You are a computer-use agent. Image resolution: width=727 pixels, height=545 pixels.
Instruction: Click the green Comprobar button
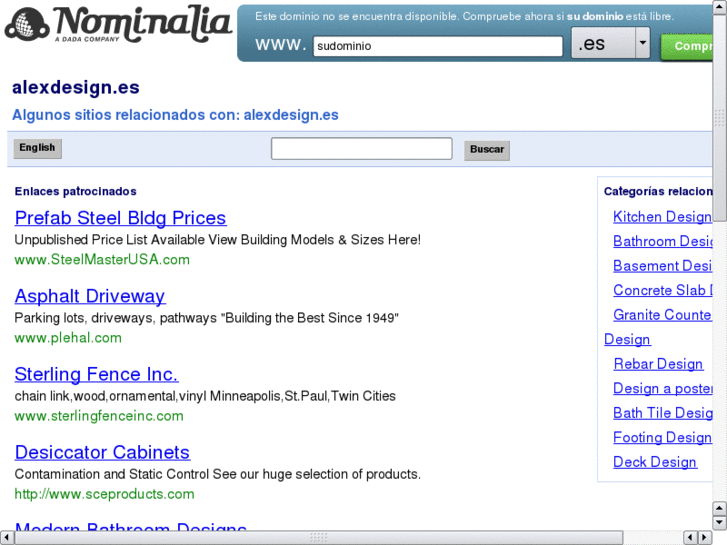687,46
